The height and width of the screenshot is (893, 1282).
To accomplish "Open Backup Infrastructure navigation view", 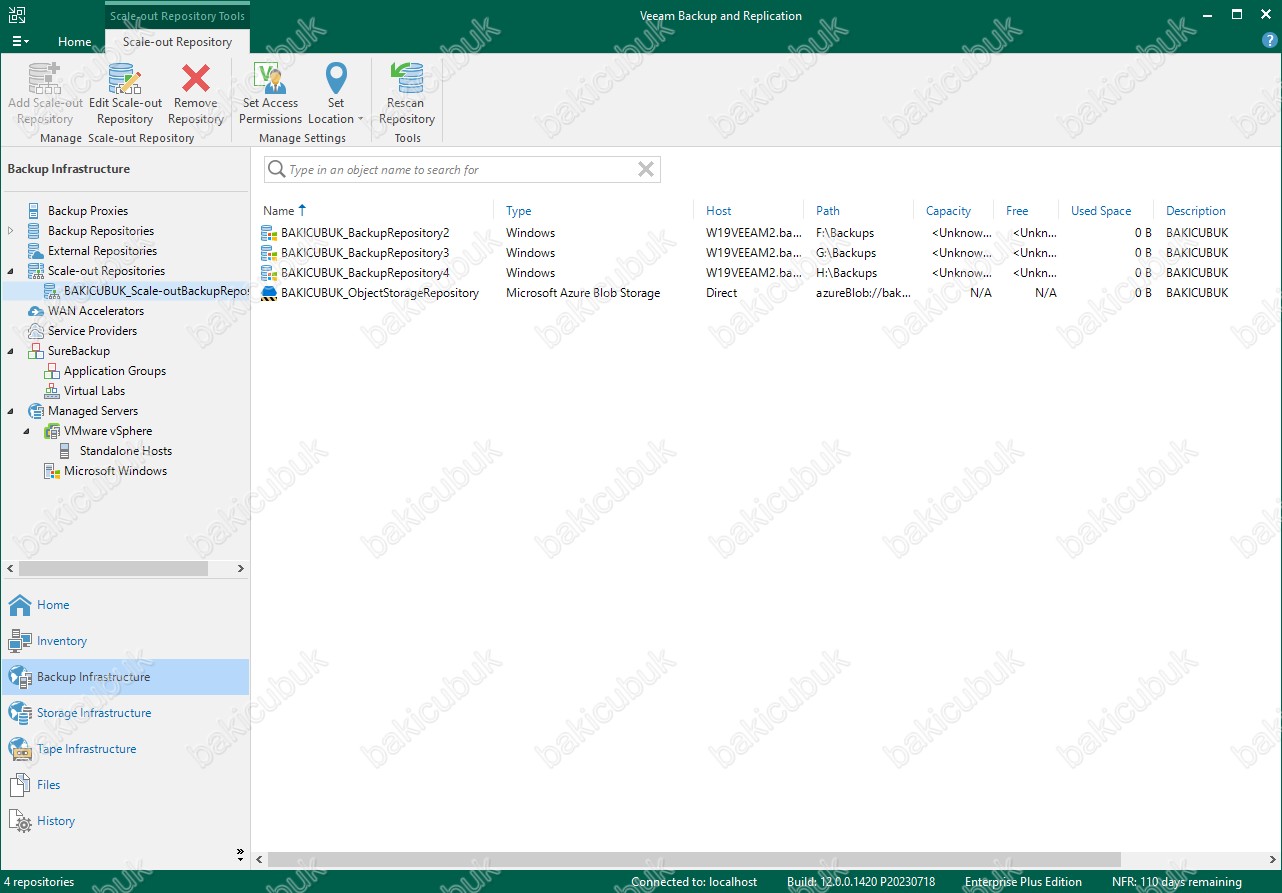I will (125, 677).
